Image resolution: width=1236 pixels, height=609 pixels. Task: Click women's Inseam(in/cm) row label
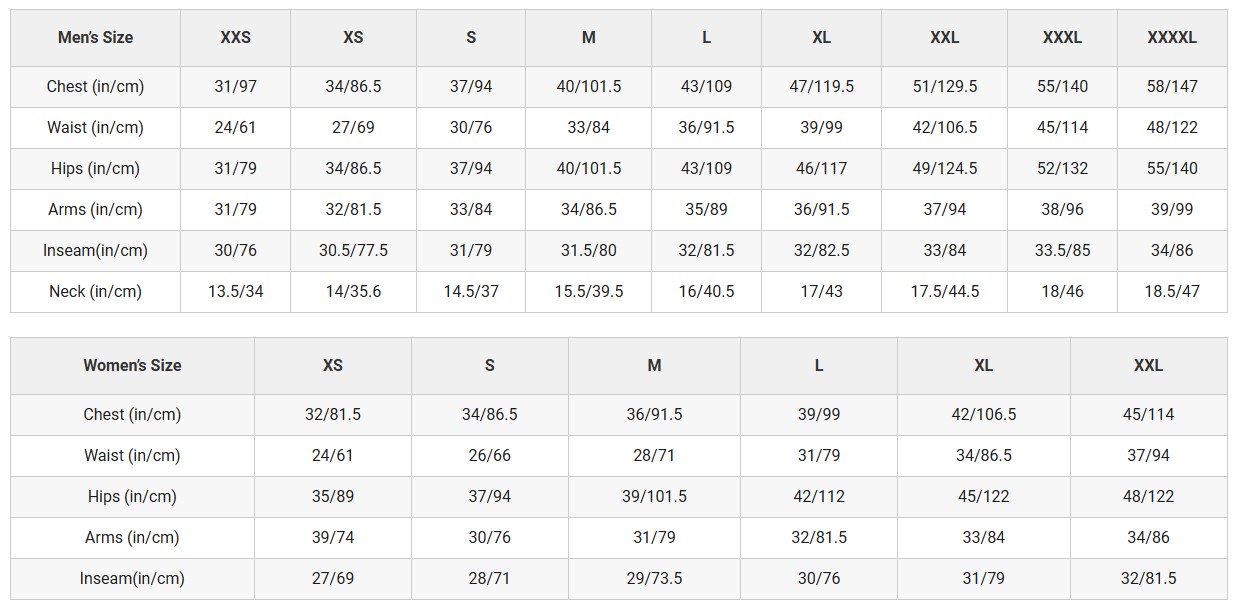(132, 579)
